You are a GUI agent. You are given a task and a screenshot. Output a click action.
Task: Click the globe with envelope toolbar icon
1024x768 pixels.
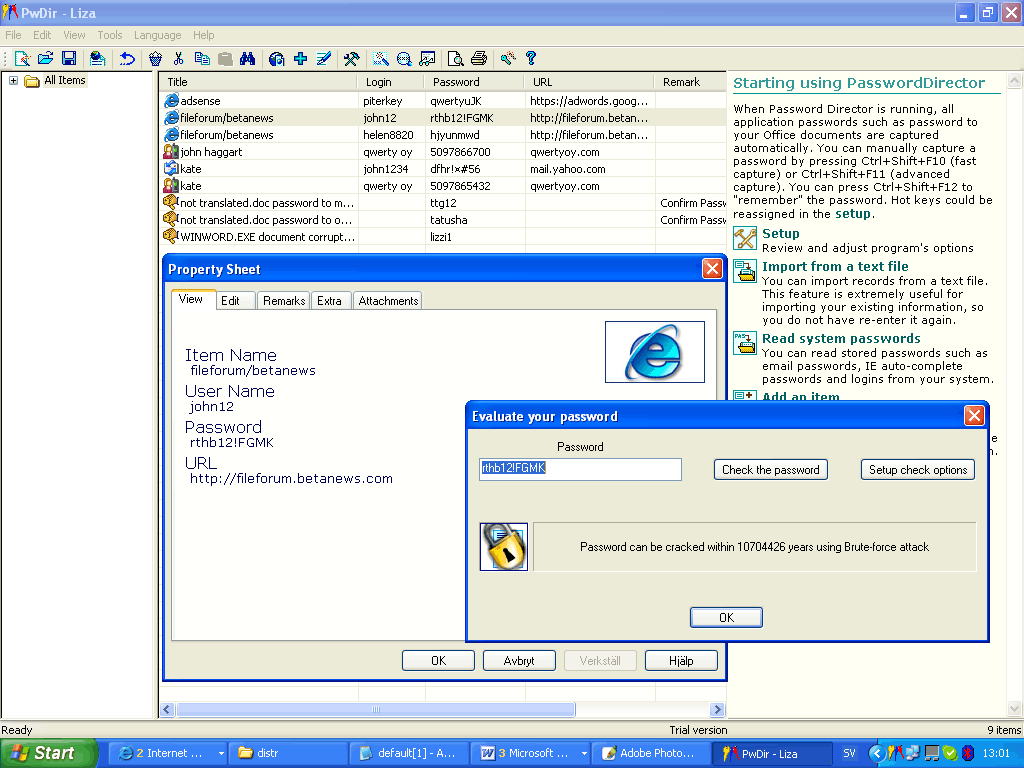point(98,59)
